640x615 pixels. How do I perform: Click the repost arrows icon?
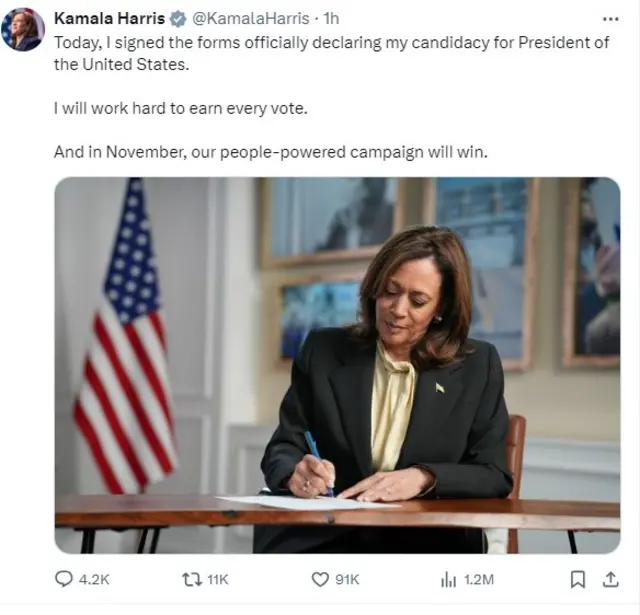pos(190,579)
